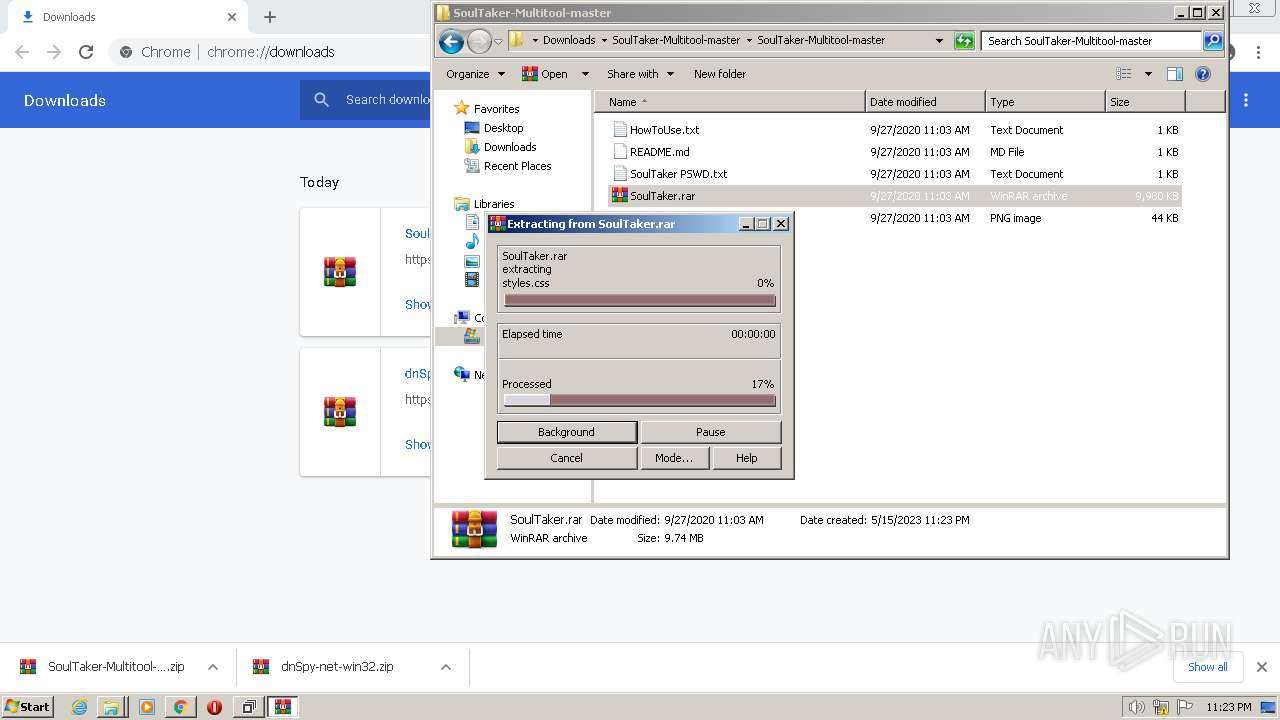Open Opera from the taskbar
This screenshot has height=720, width=1280.
tap(214, 707)
